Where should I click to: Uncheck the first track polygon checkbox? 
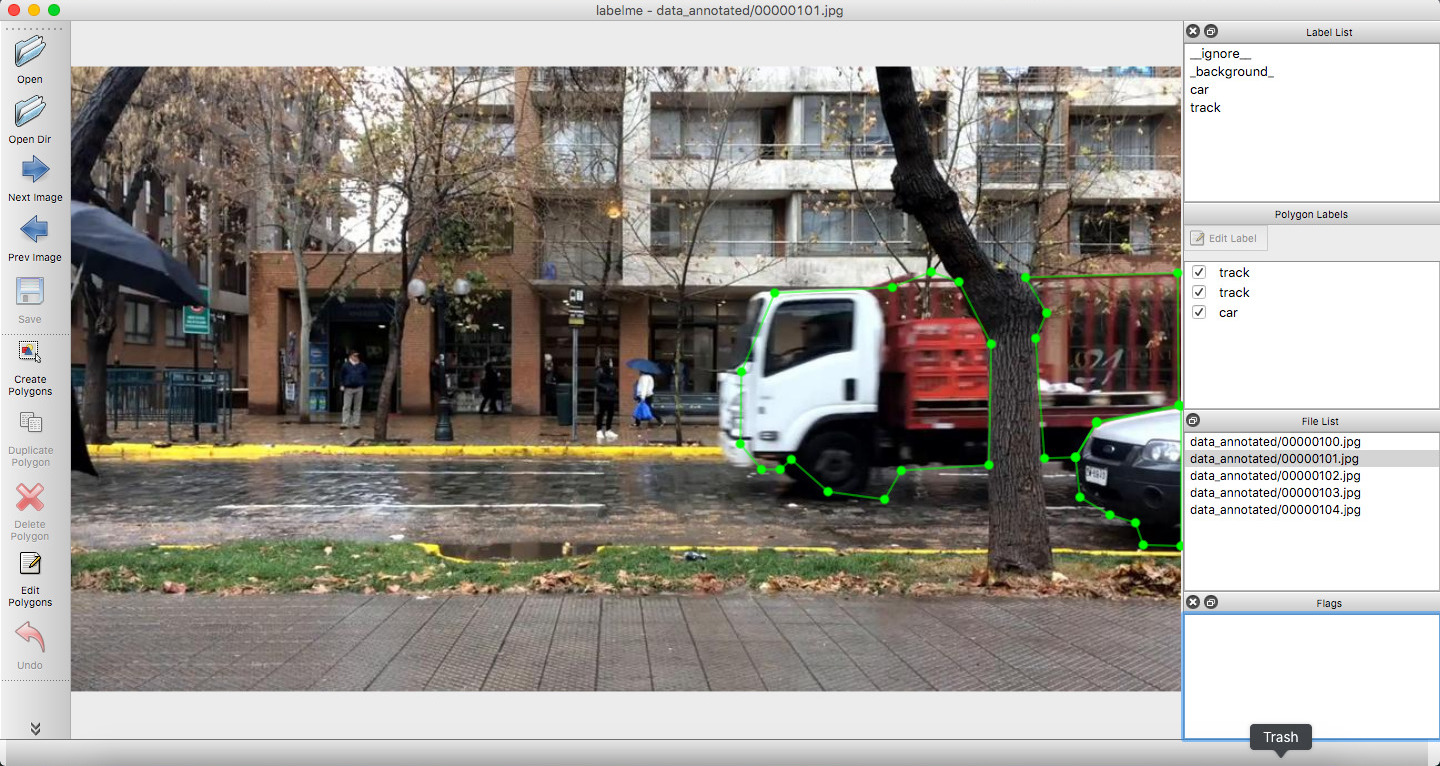(1199, 272)
